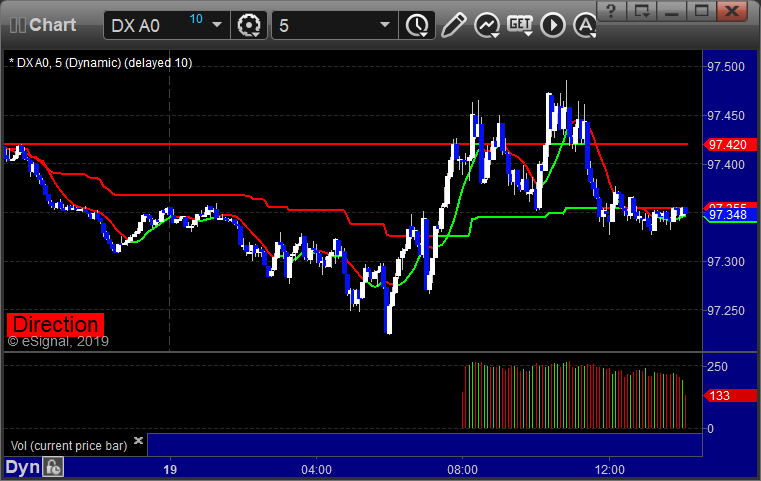Click the Chart title grip icon
This screenshot has width=761, height=481.
[x=18, y=25]
